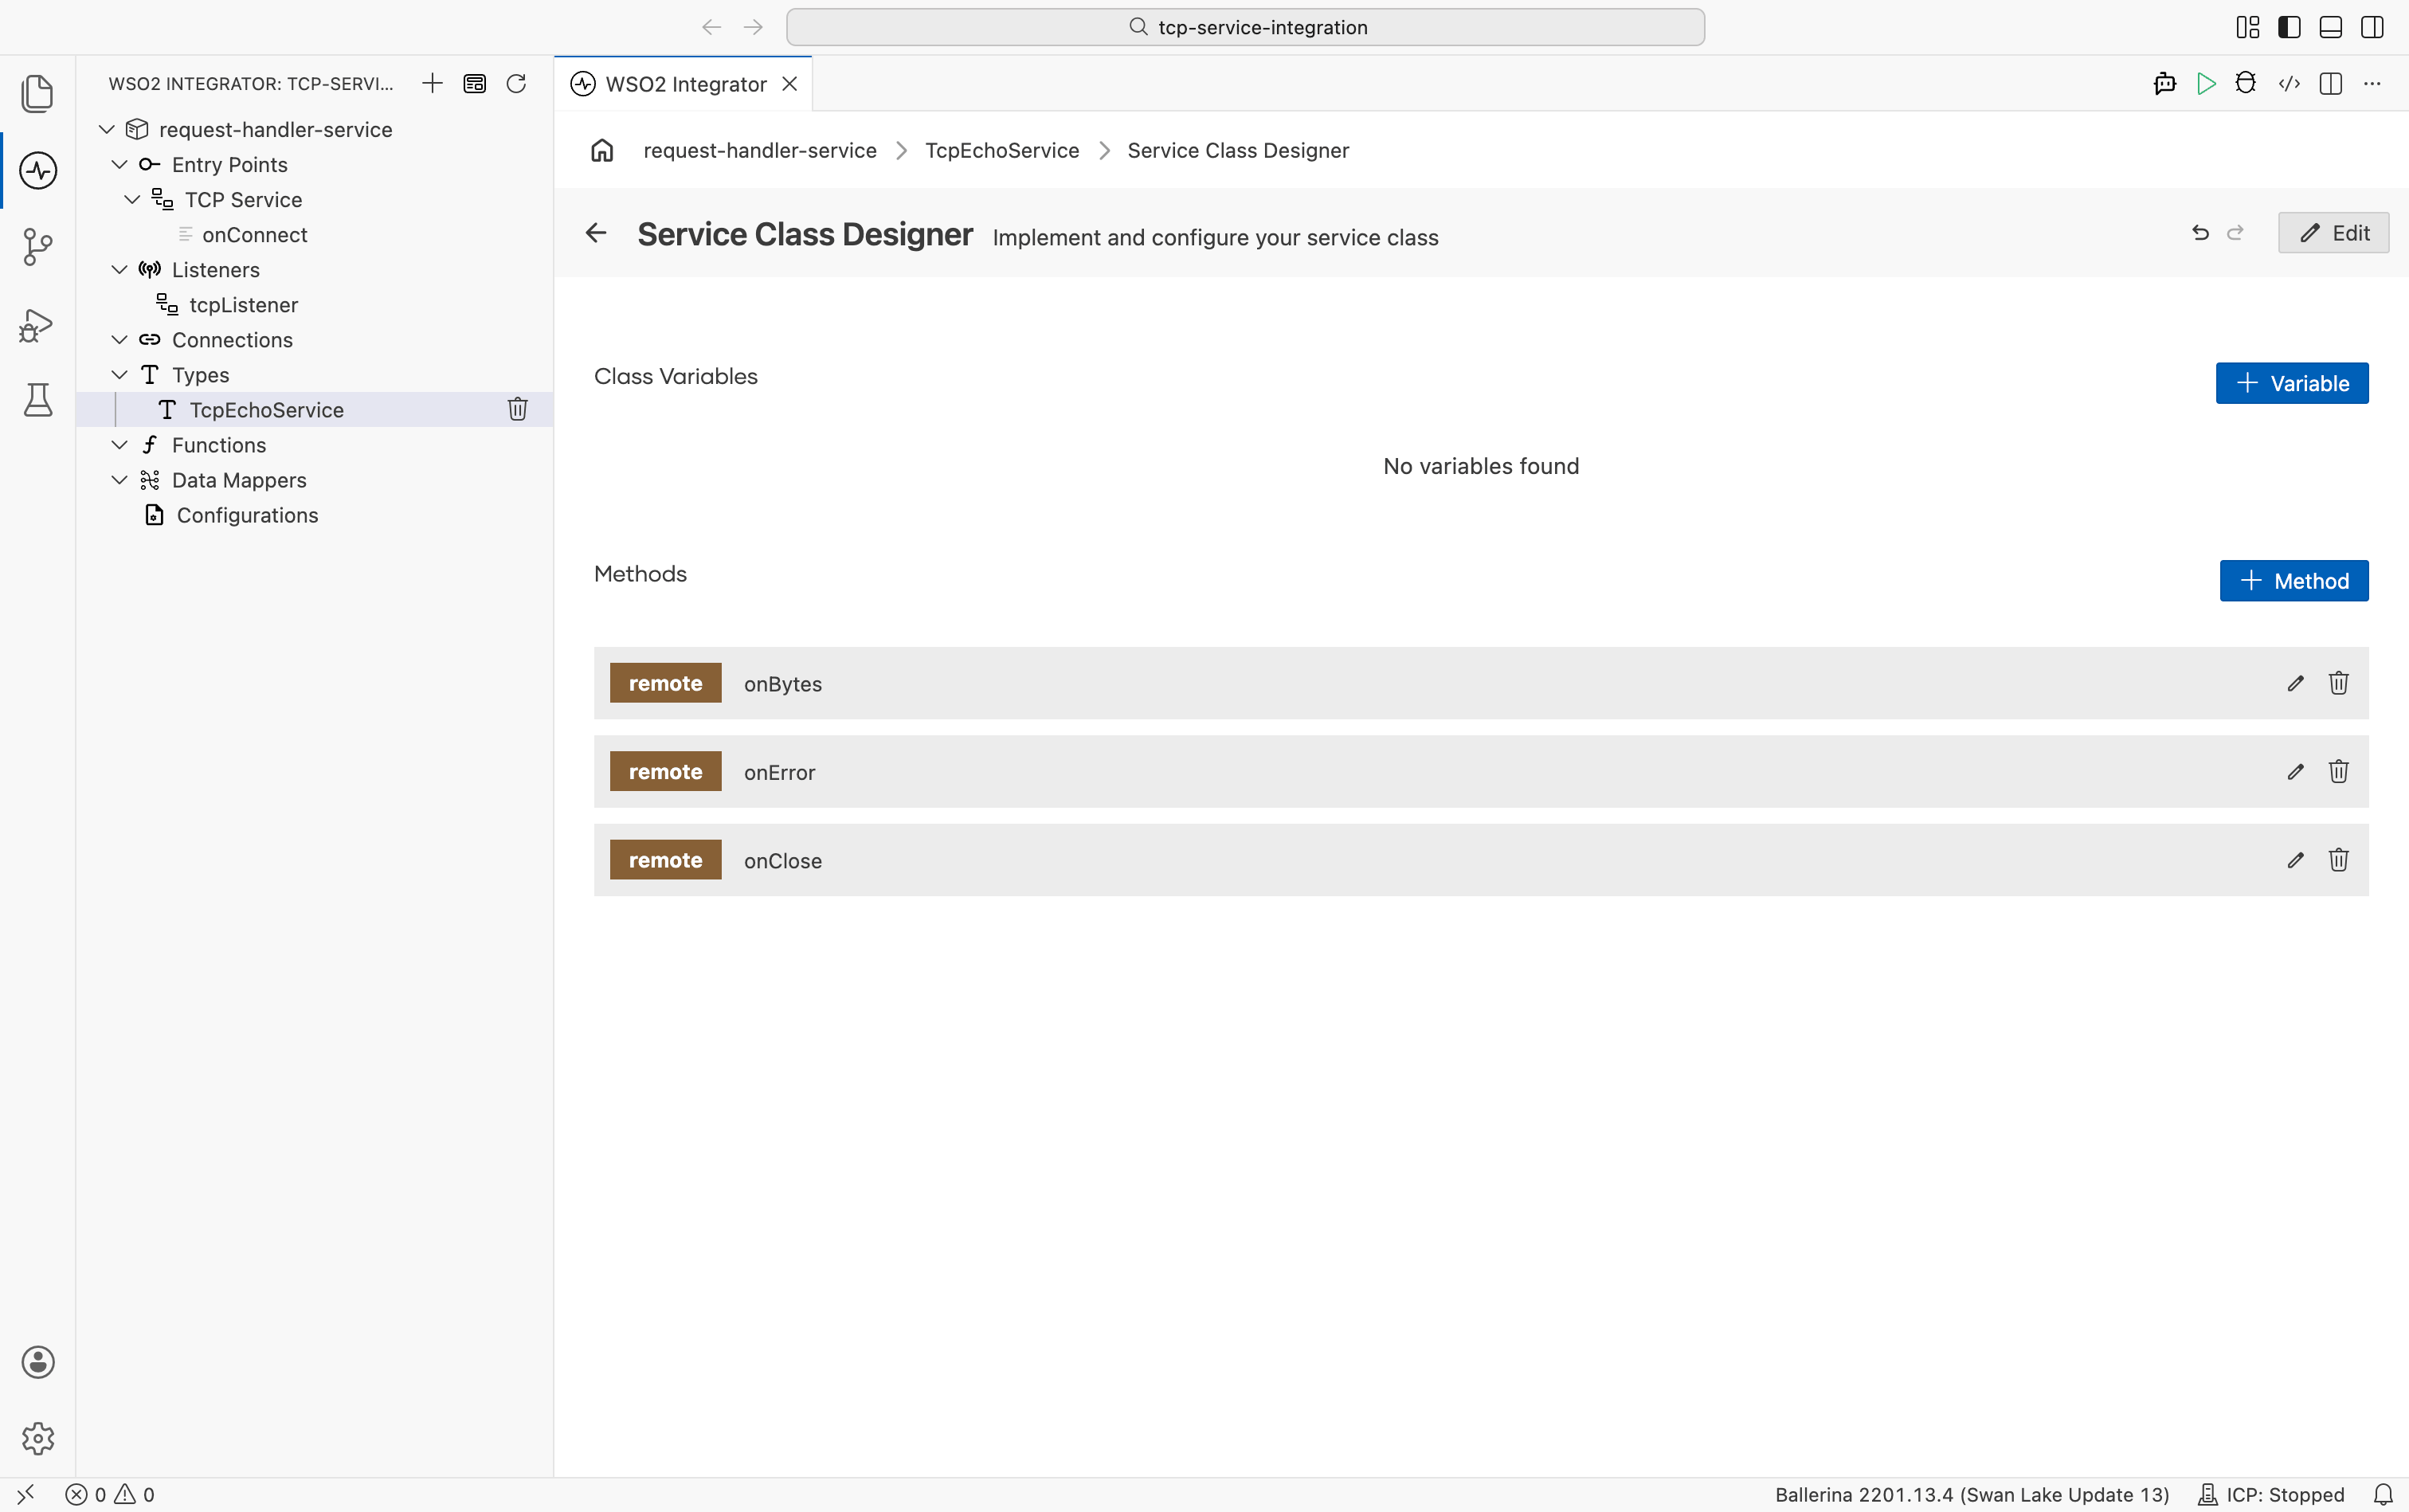Refresh the WSO2 Integrator project tree
The width and height of the screenshot is (2409, 1512).
pos(516,83)
